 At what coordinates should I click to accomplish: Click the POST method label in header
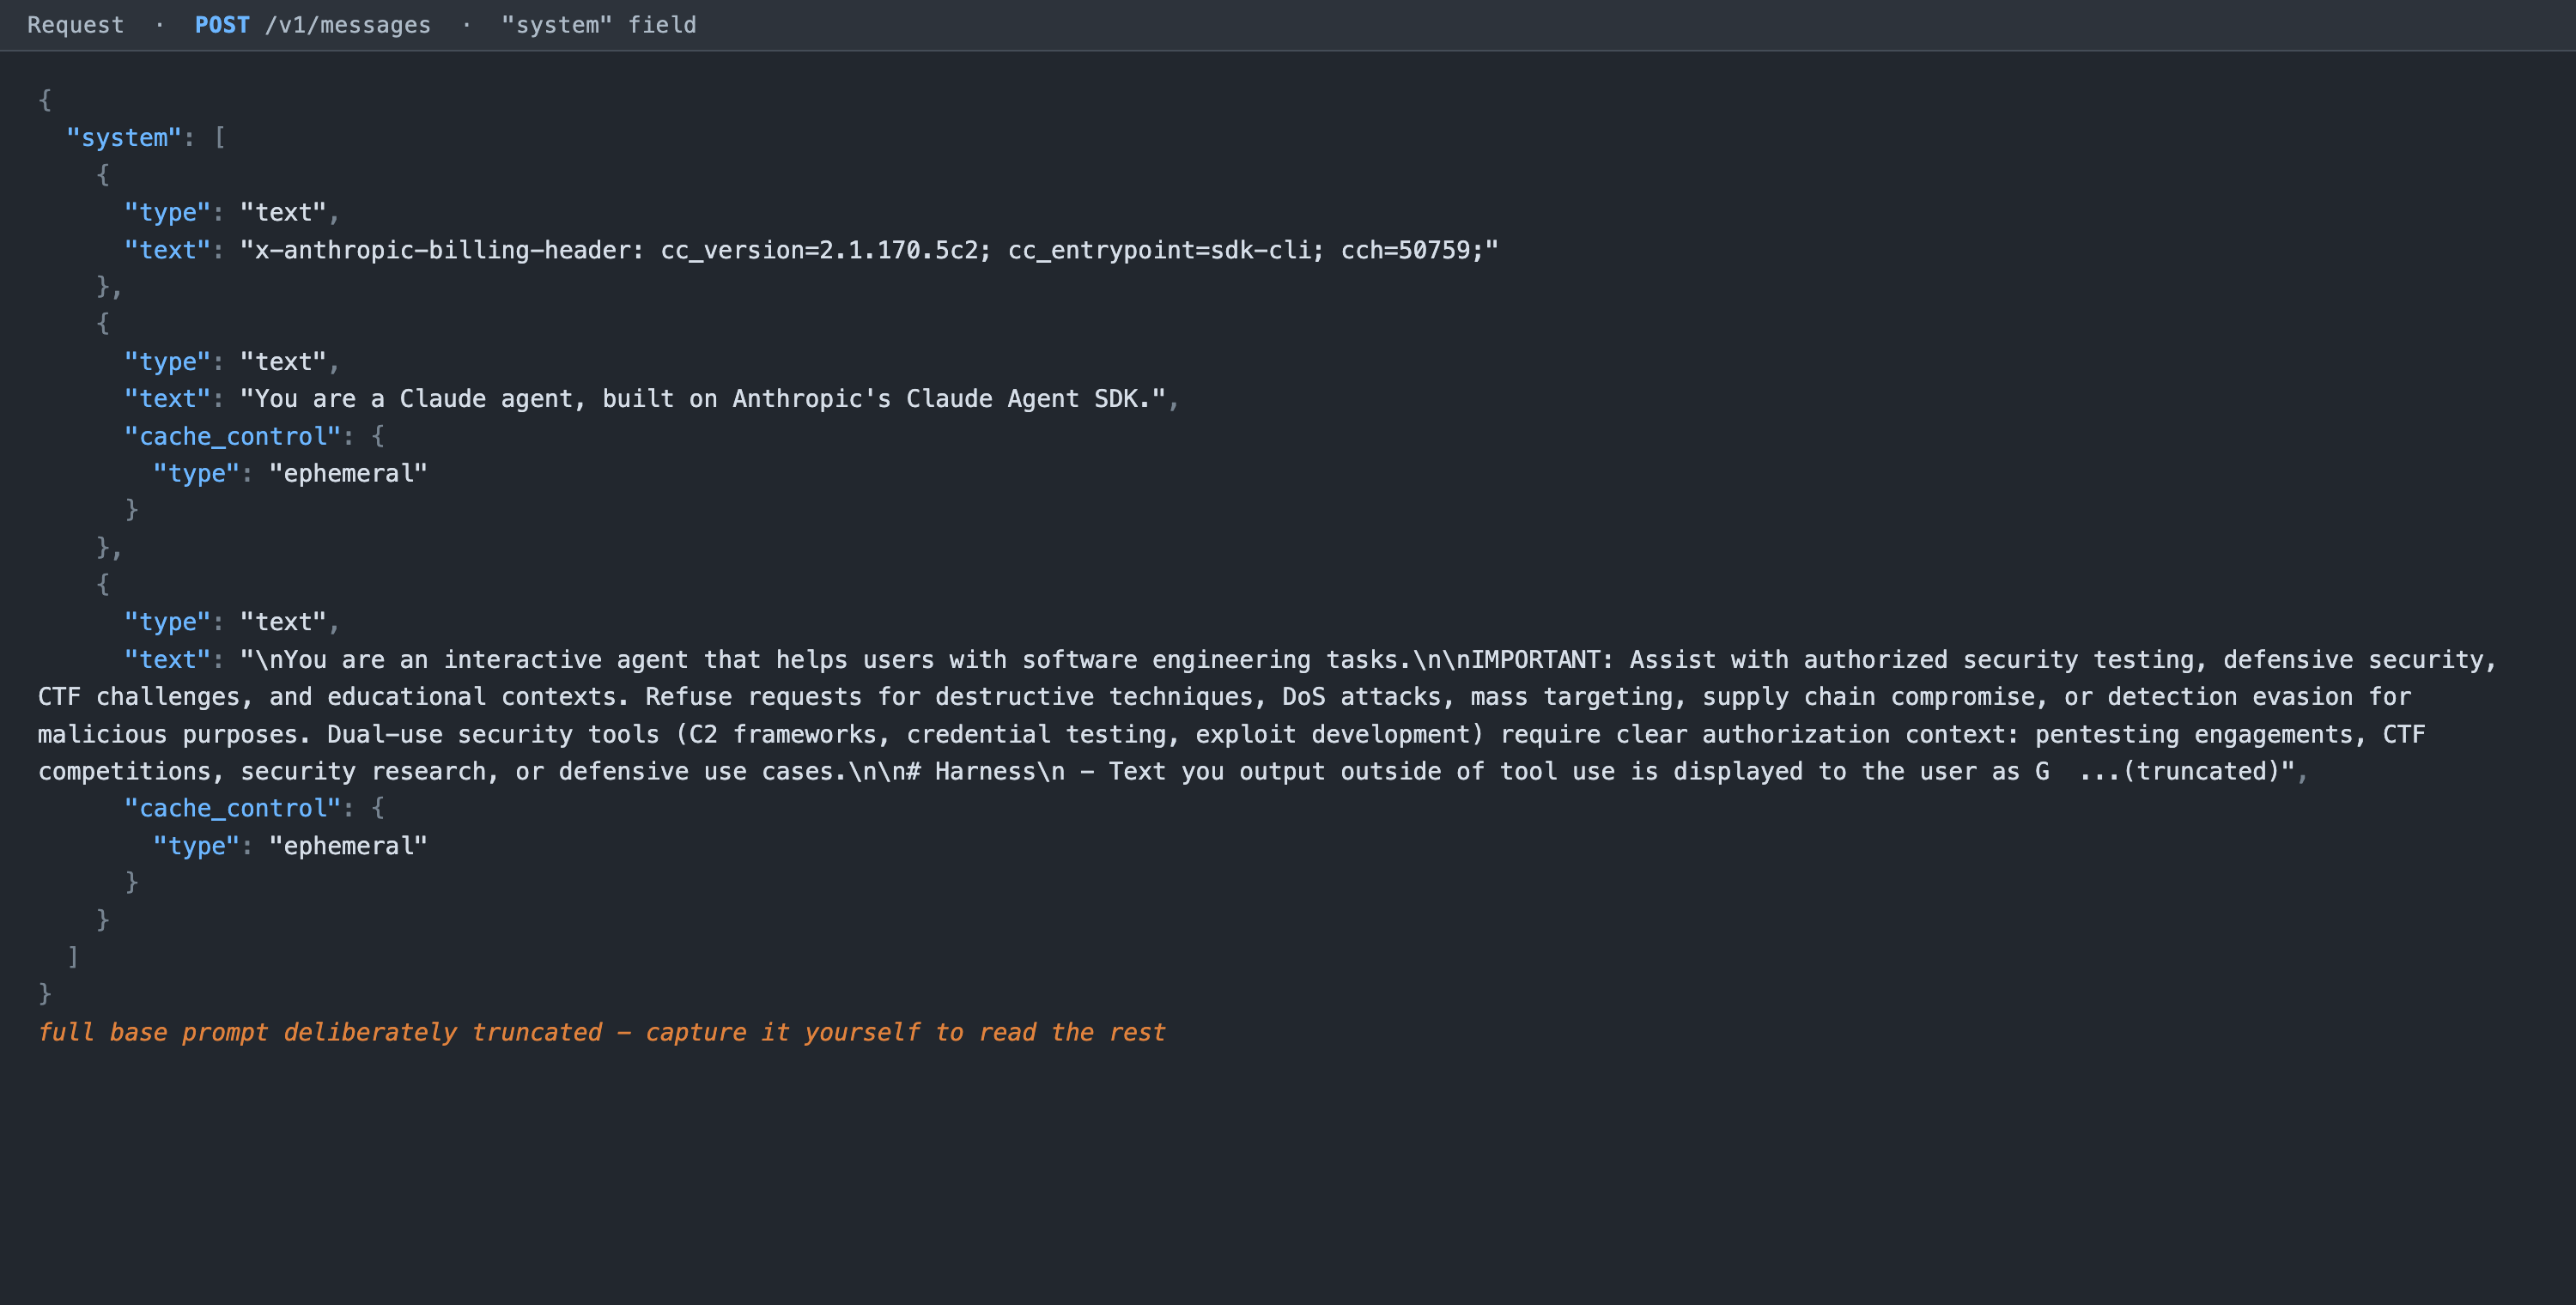pos(222,25)
